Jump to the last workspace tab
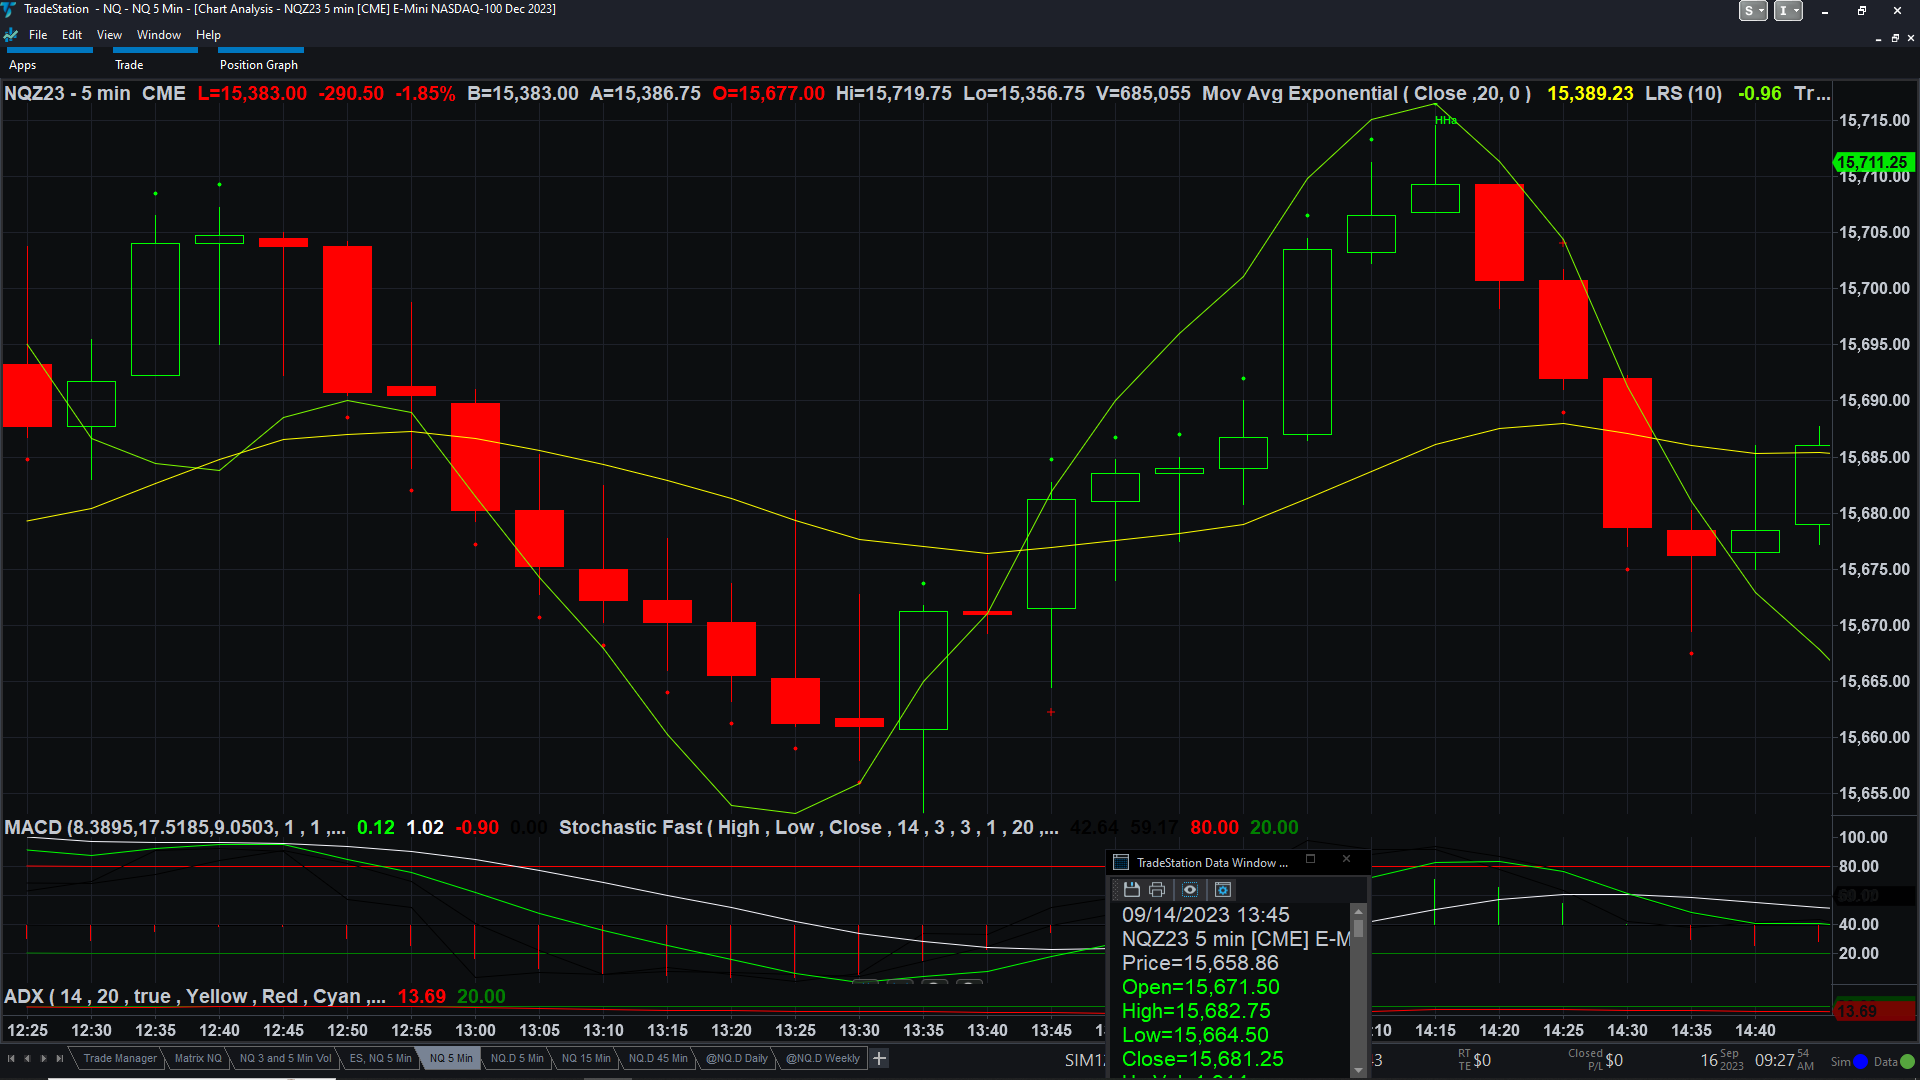This screenshot has width=1920, height=1080. click(x=60, y=1059)
